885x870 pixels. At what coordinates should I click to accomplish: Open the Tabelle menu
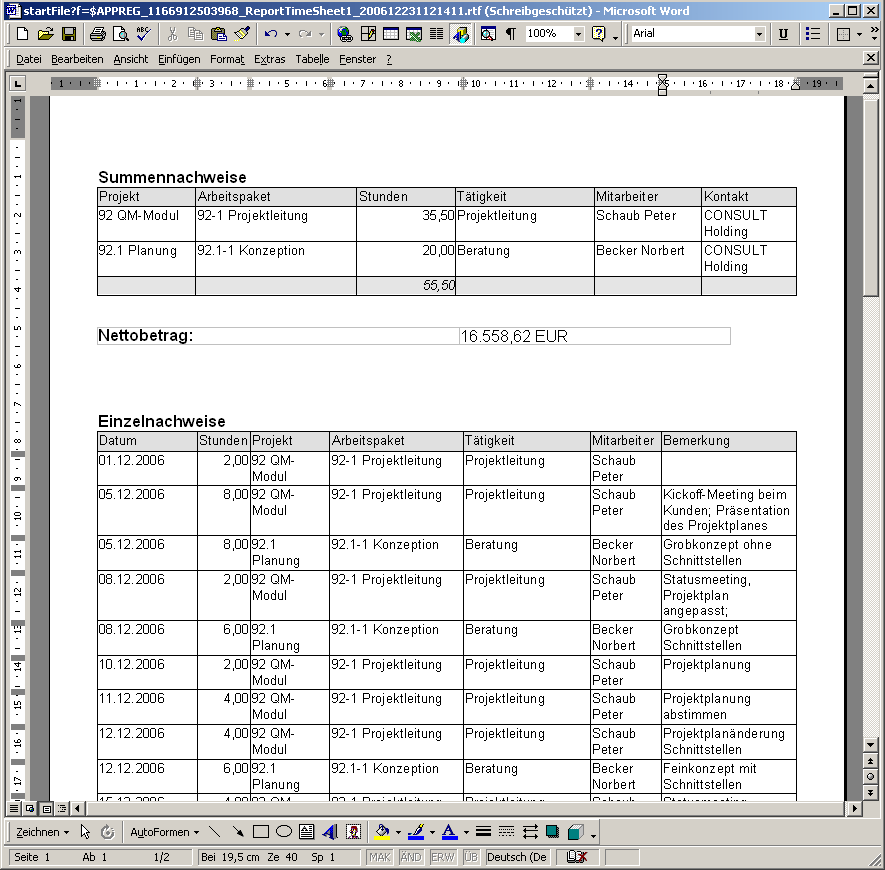point(312,59)
